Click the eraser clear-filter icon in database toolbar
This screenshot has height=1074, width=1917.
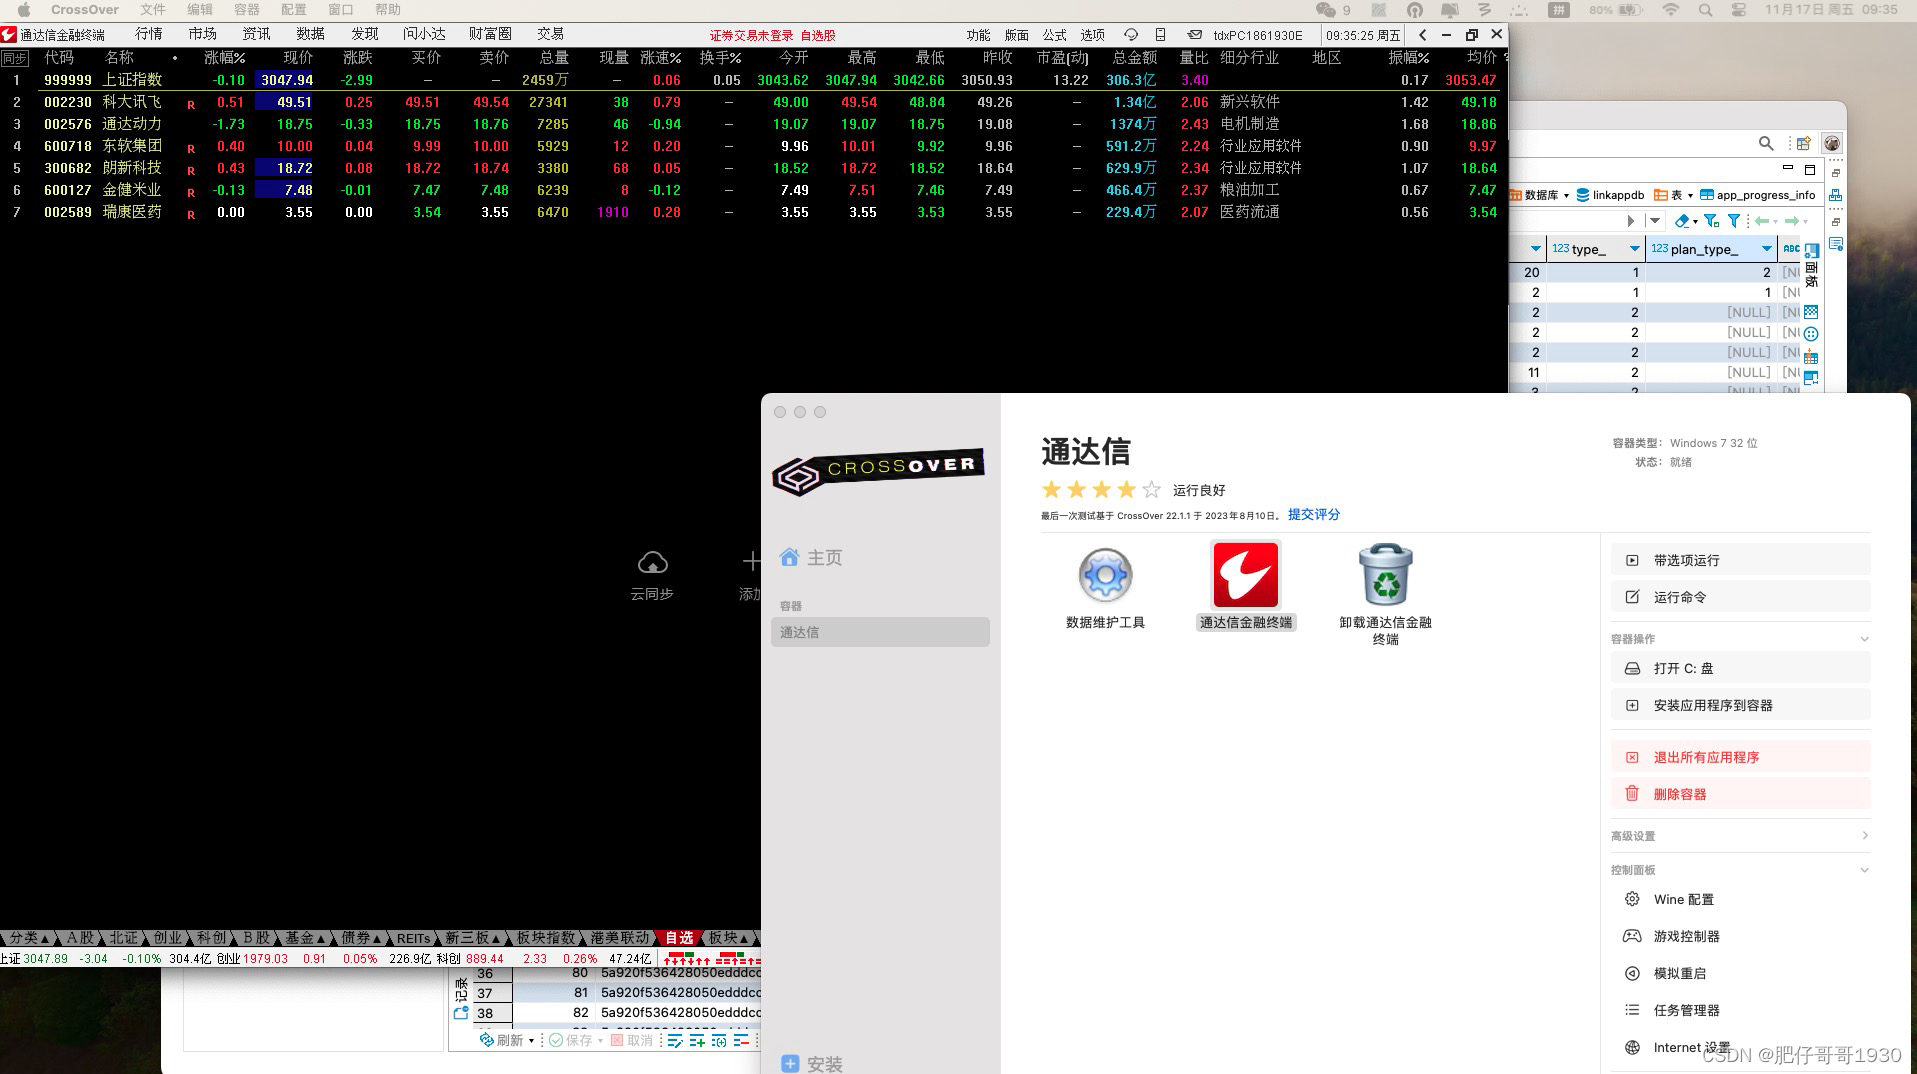pyautogui.click(x=1682, y=221)
